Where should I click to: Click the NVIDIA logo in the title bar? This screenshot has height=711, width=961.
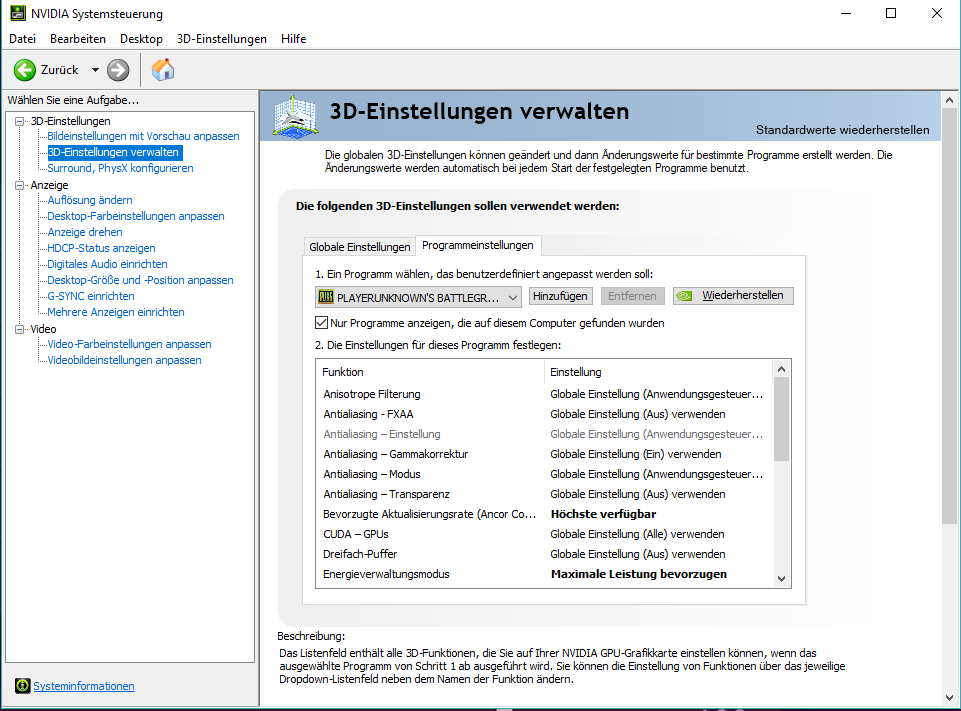coord(18,13)
